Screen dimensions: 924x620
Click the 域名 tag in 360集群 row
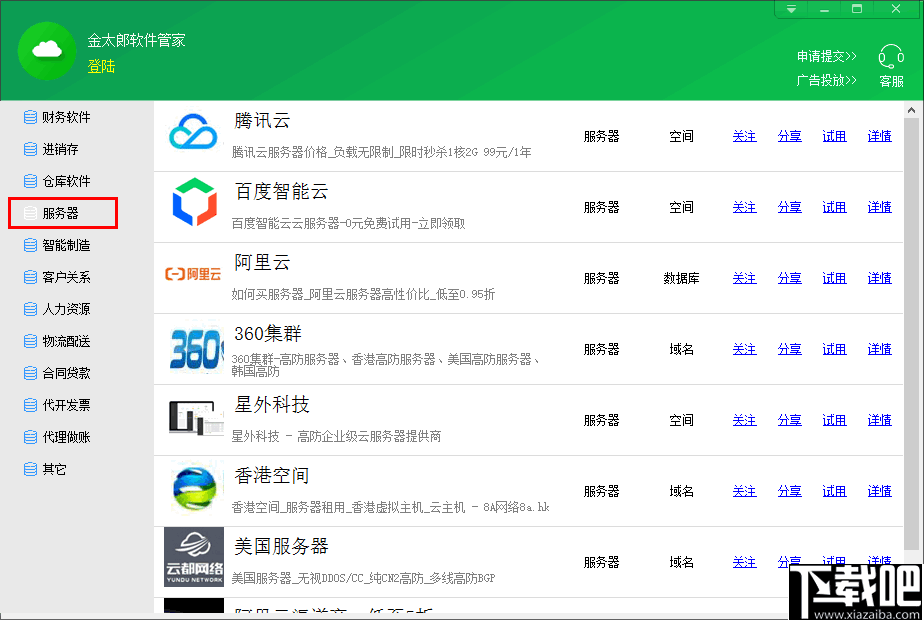(x=681, y=349)
